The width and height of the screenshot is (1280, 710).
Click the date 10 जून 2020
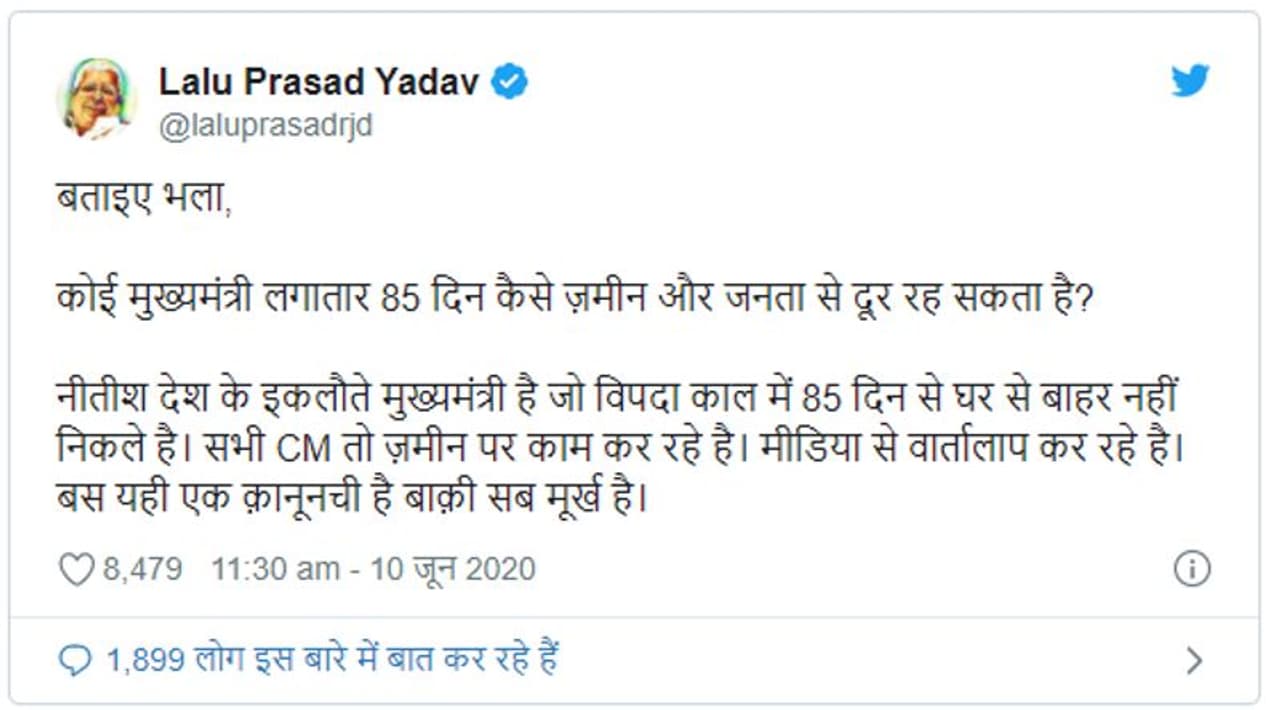(x=453, y=569)
